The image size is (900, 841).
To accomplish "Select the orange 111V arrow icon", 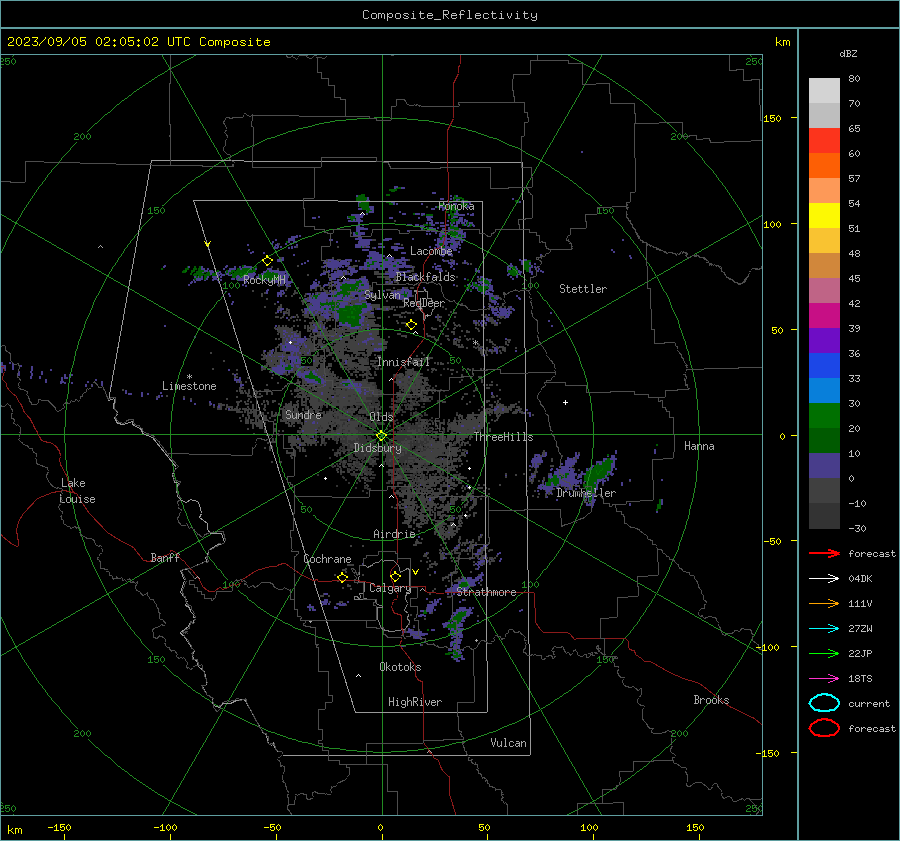I will (x=824, y=603).
